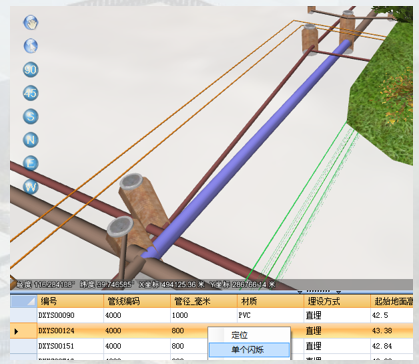Click the globe rotate navigation icon
Viewport: 419px width, 364px height.
click(x=31, y=46)
